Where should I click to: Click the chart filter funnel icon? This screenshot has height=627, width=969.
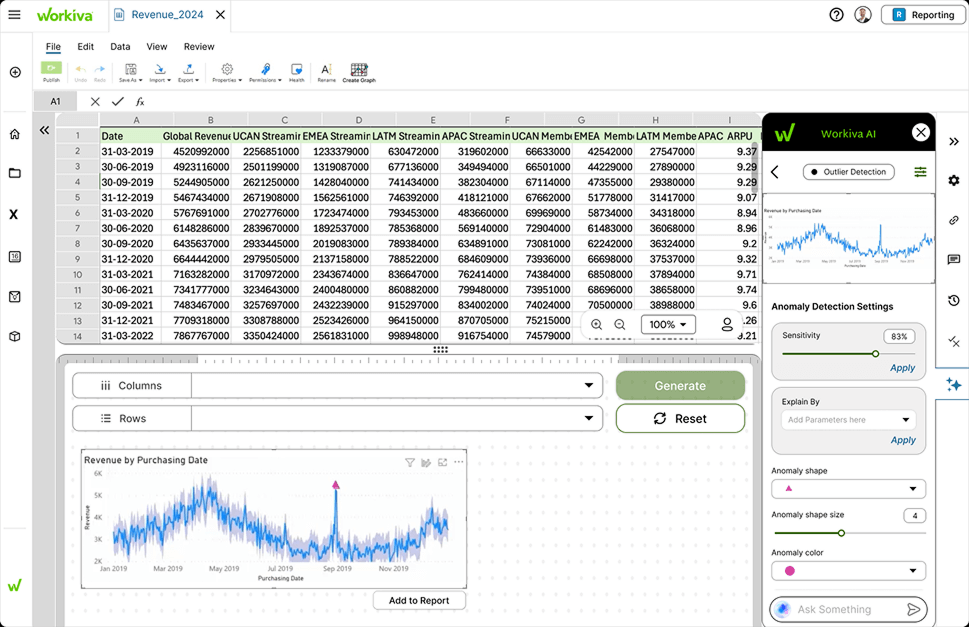(x=409, y=462)
